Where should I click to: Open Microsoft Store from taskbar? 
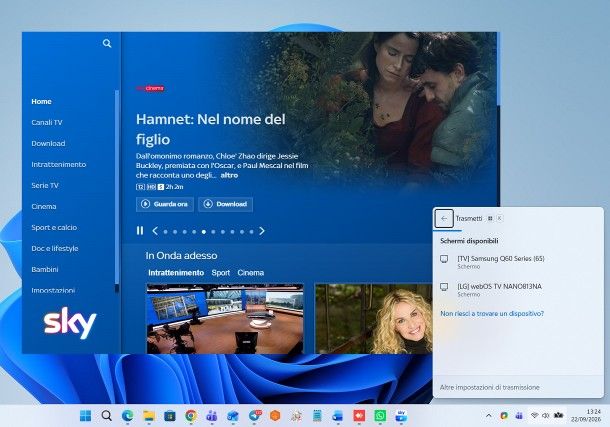click(x=170, y=416)
